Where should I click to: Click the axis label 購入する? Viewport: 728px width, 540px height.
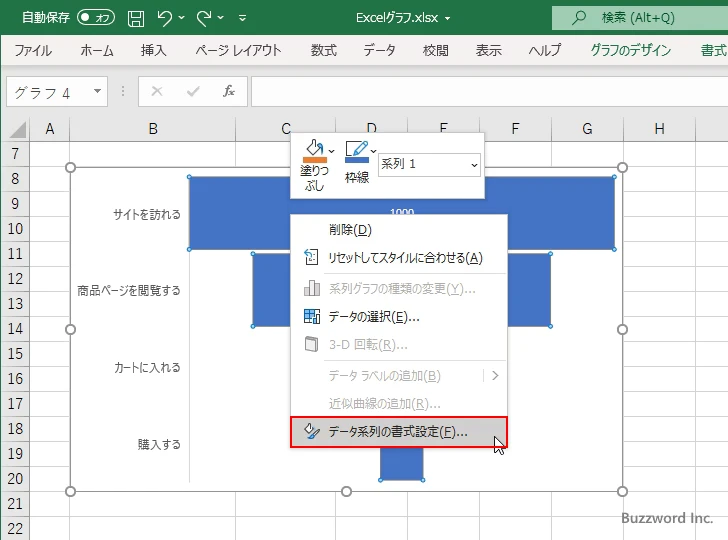pos(159,444)
